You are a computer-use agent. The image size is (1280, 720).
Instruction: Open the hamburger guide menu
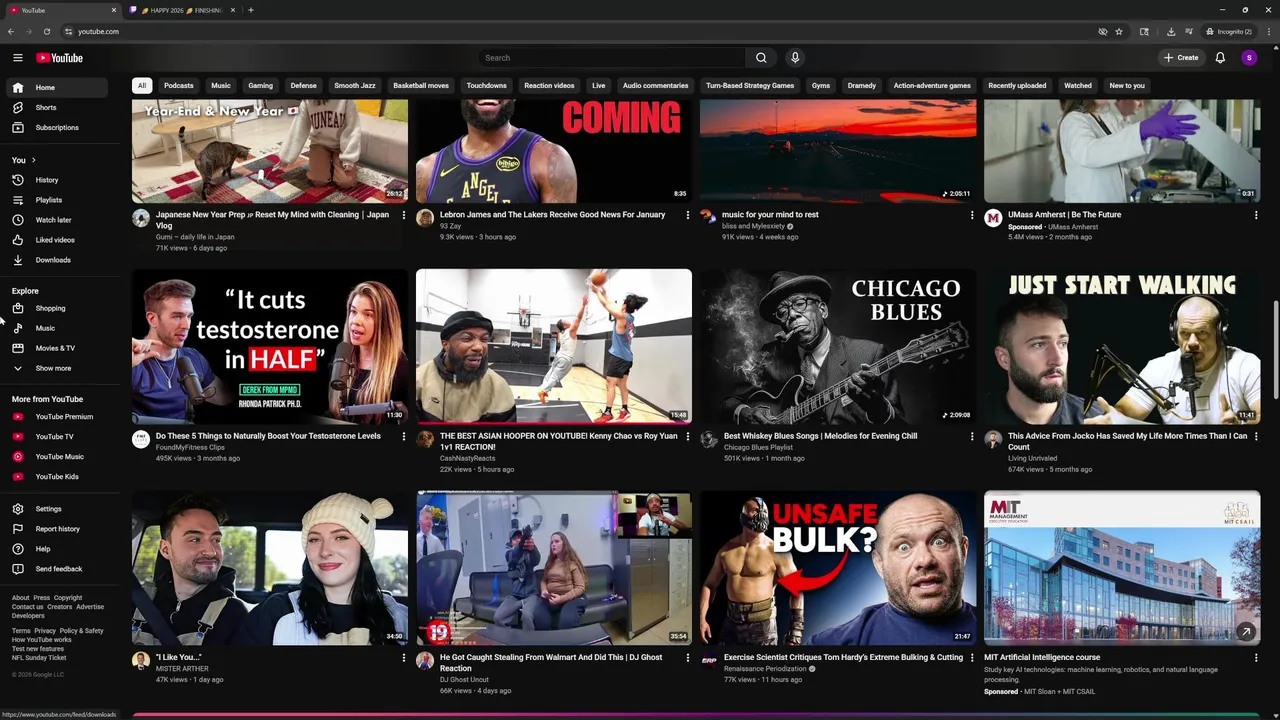(17, 58)
